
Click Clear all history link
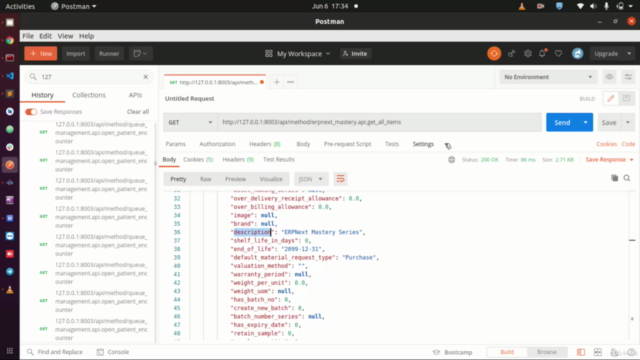[138, 112]
